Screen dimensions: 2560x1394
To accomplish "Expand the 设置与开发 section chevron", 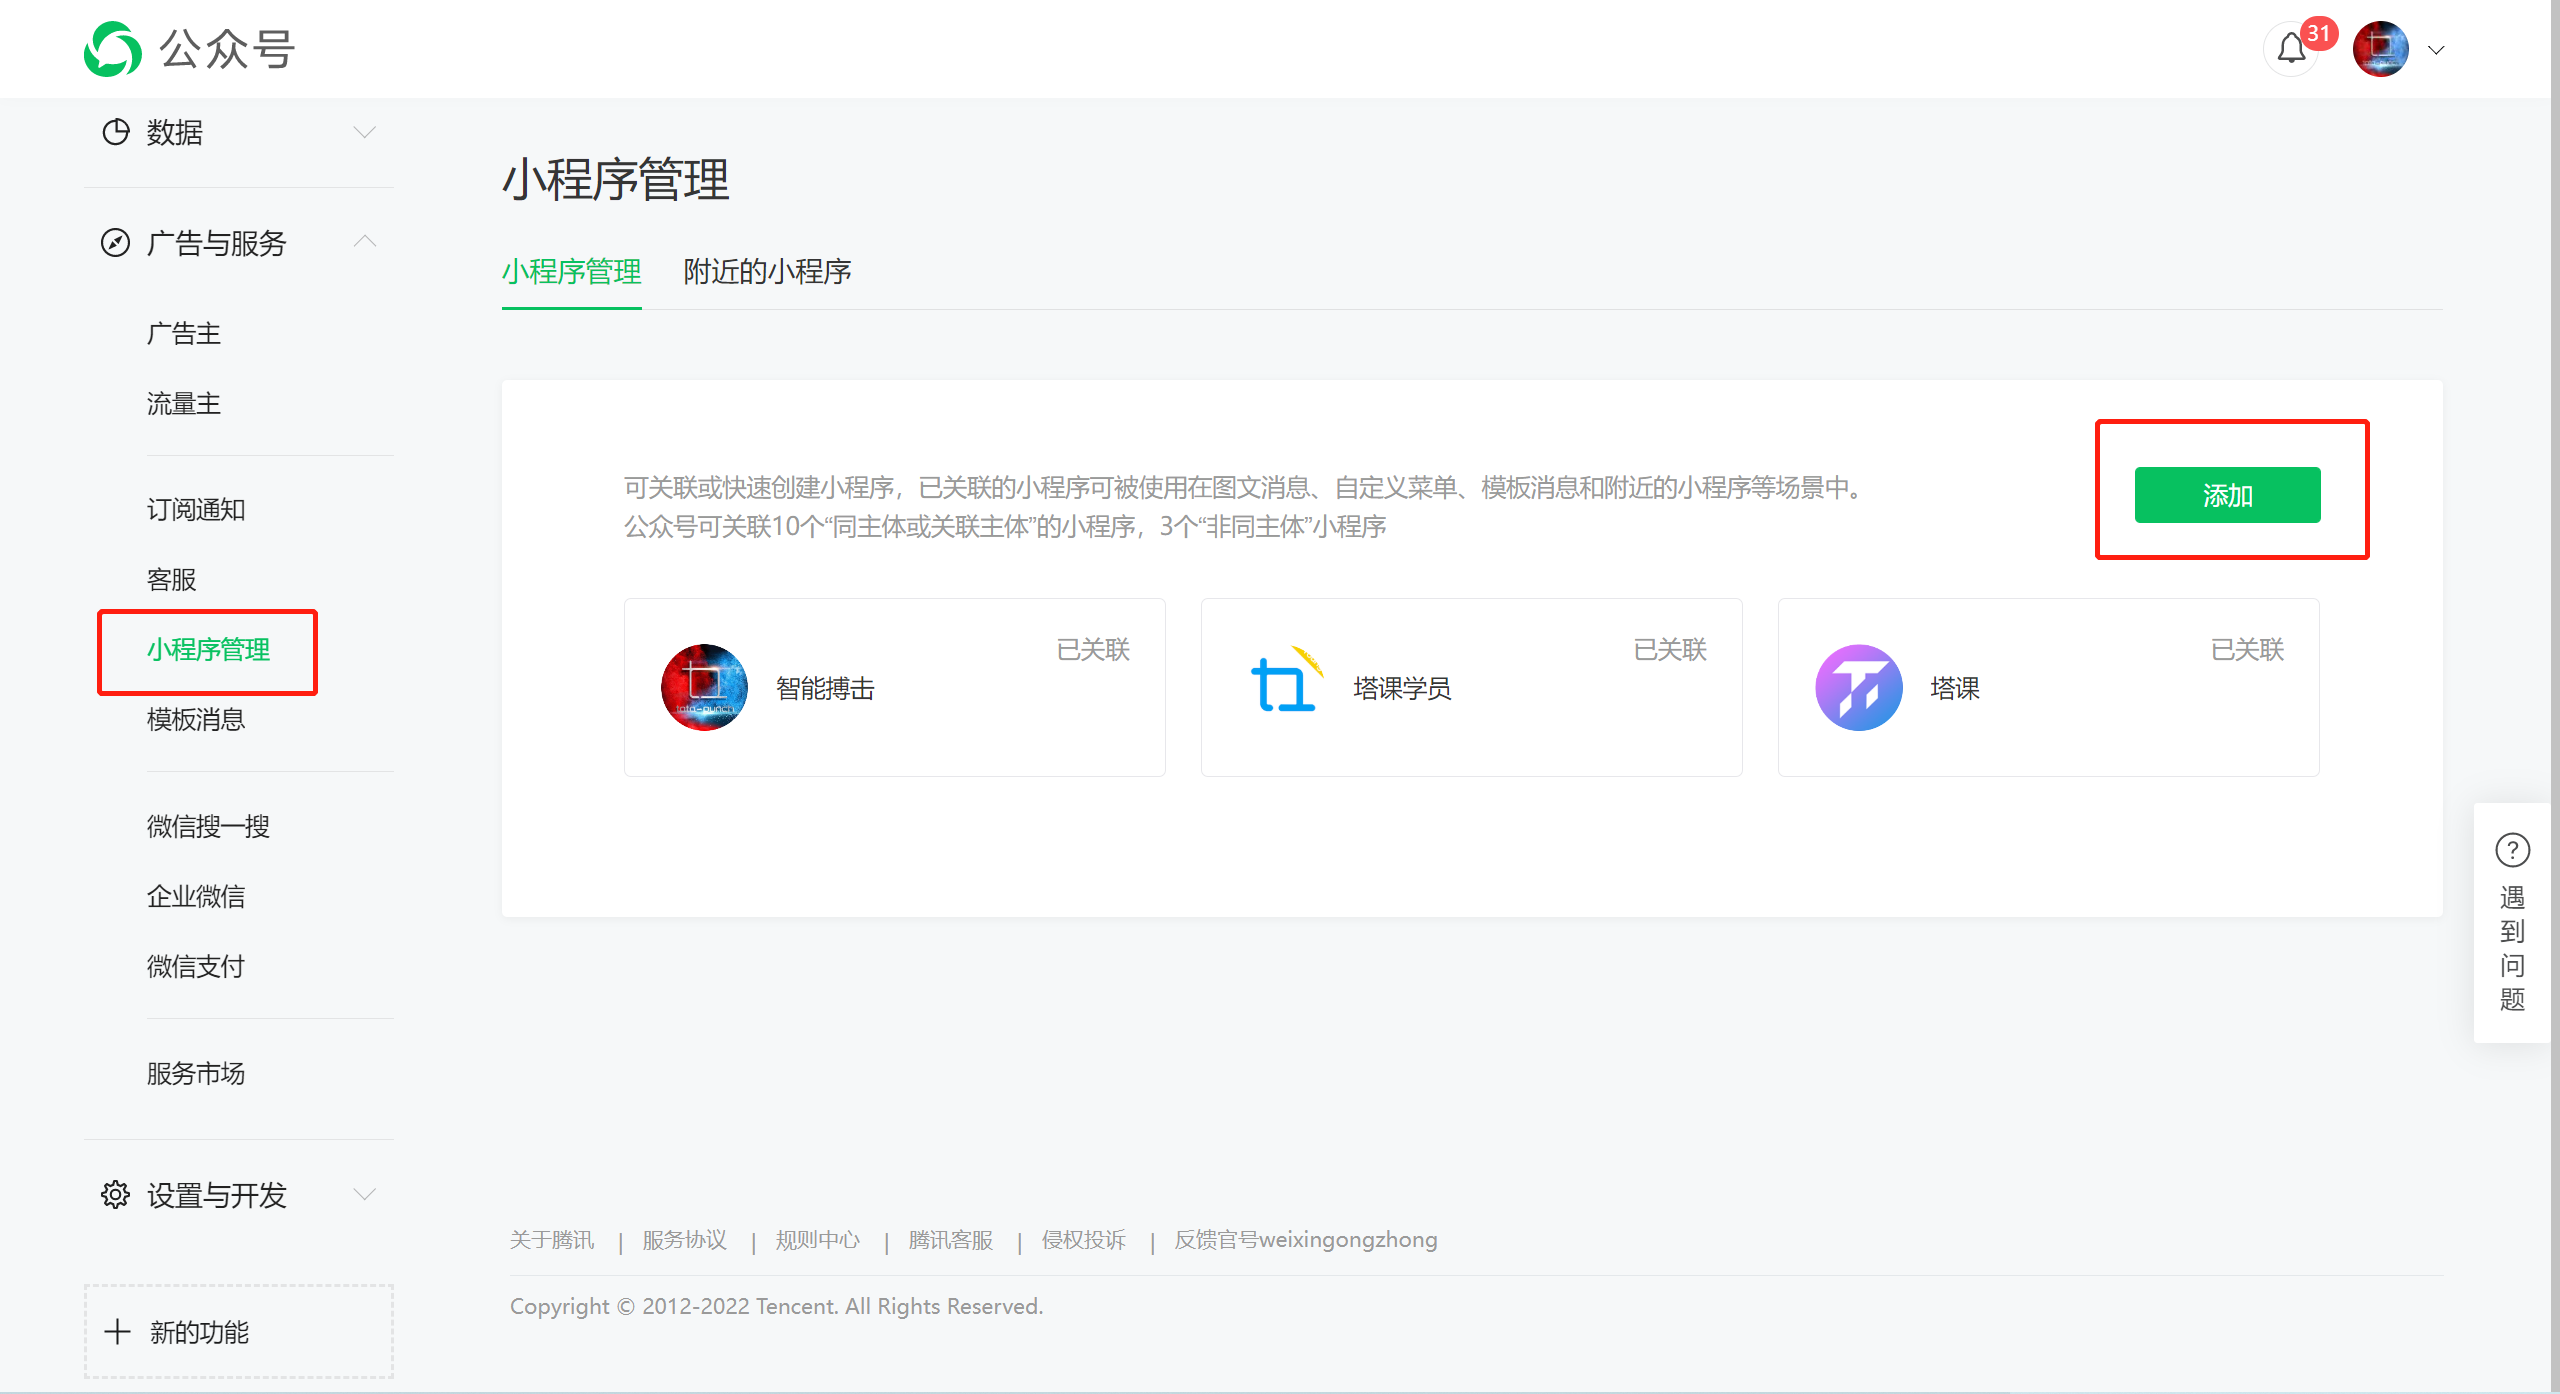I will (365, 1195).
